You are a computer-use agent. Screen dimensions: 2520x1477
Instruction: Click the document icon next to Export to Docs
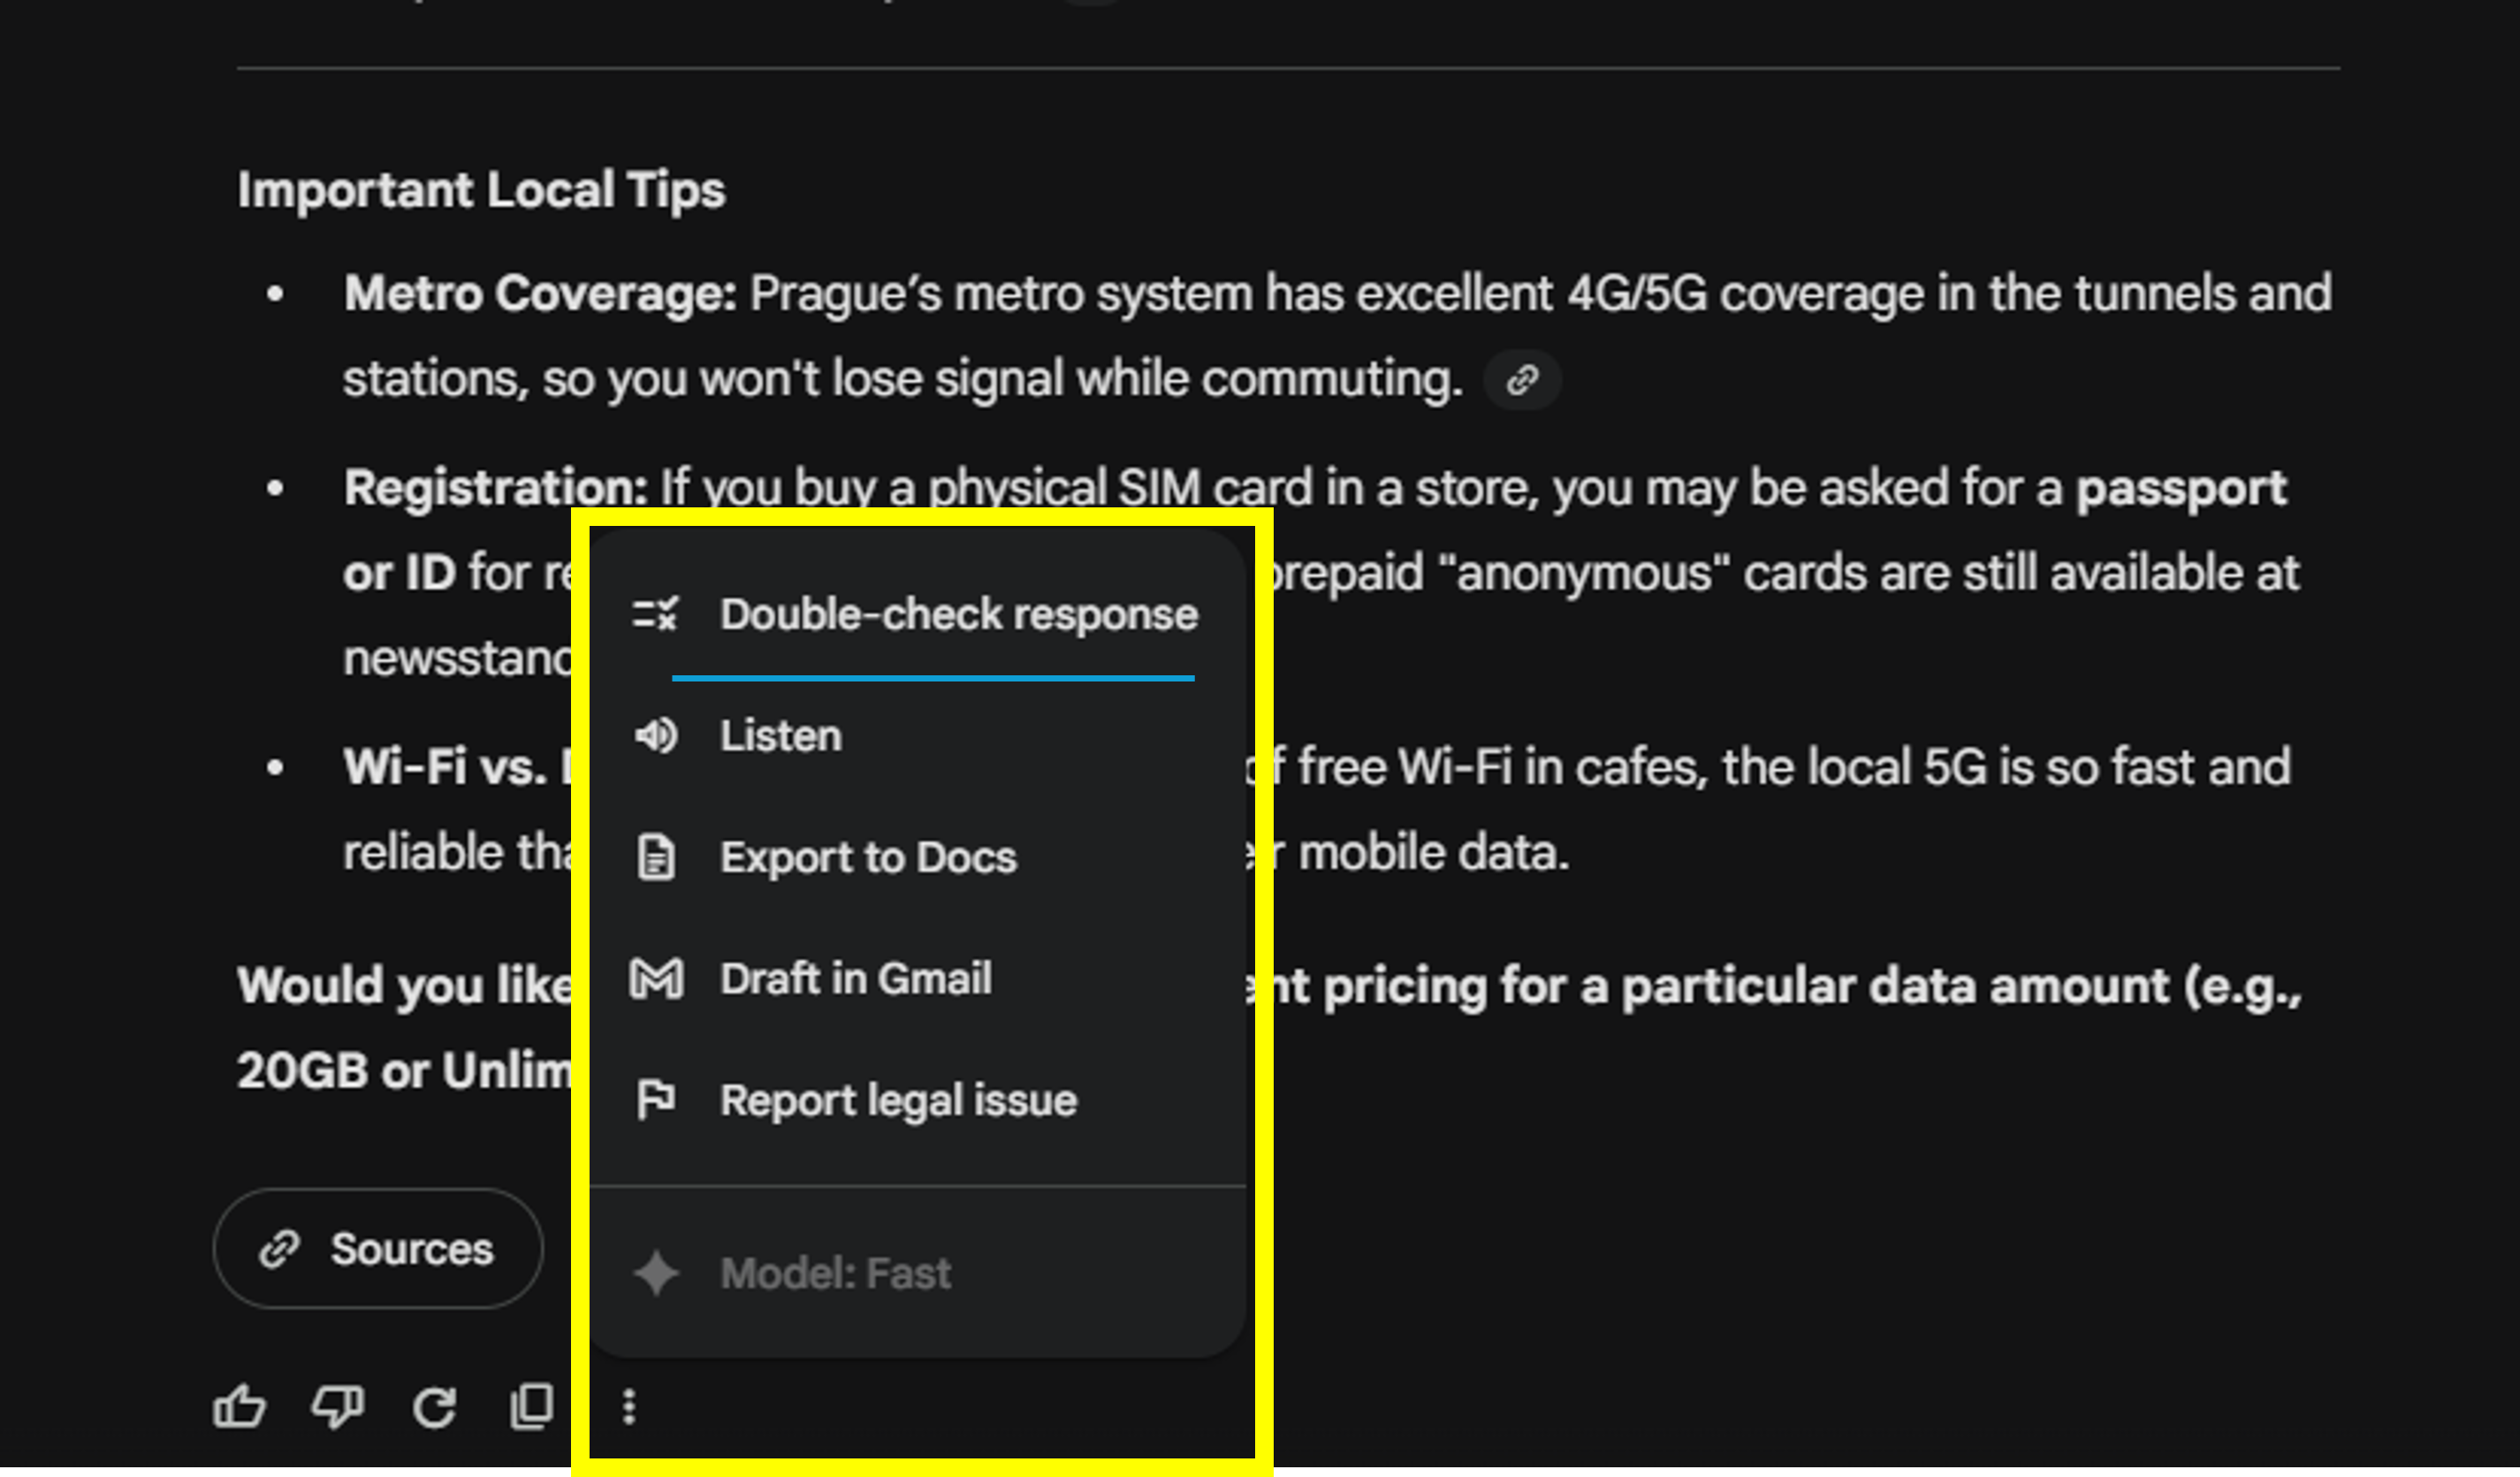(x=657, y=856)
